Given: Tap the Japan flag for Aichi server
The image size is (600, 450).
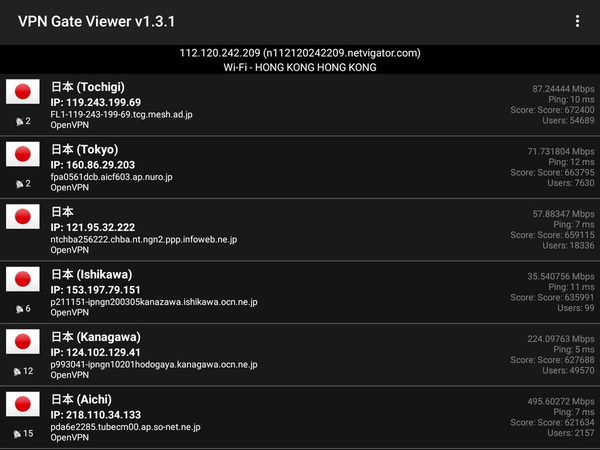Looking at the screenshot, I should tap(23, 404).
